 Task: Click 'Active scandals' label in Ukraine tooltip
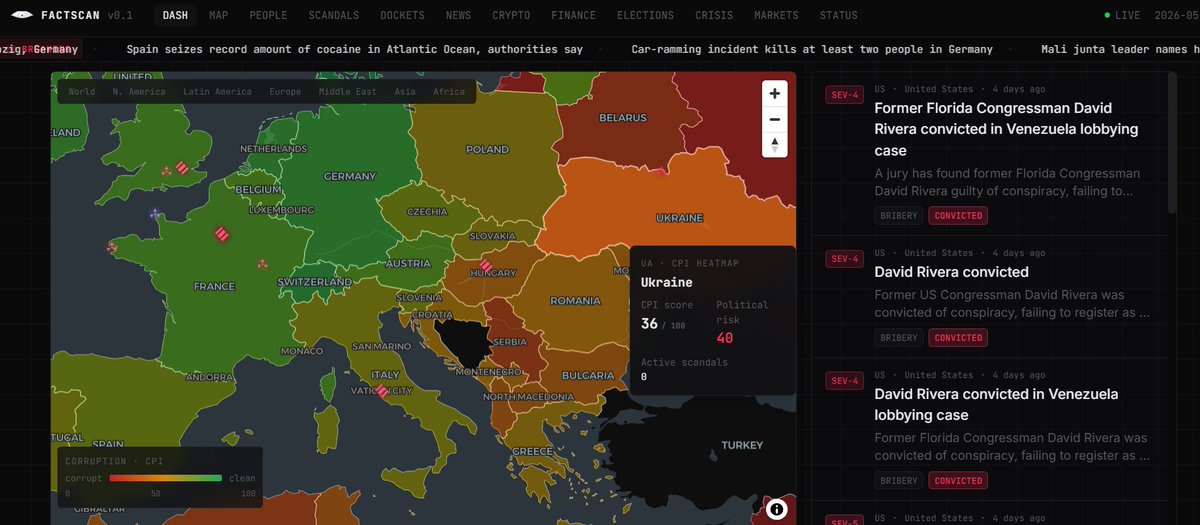pos(684,362)
